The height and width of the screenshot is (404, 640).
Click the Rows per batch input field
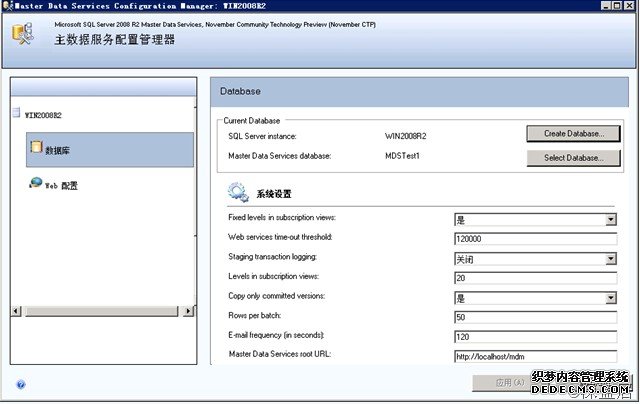click(x=535, y=317)
